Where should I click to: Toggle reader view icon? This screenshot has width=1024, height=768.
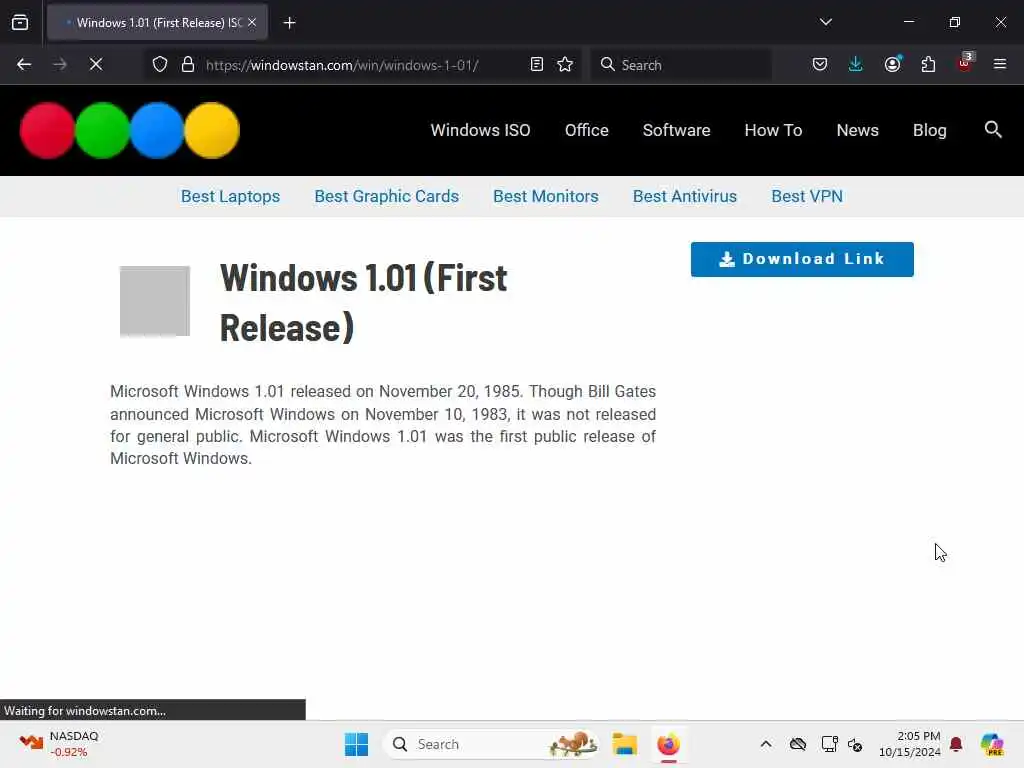coord(536,65)
